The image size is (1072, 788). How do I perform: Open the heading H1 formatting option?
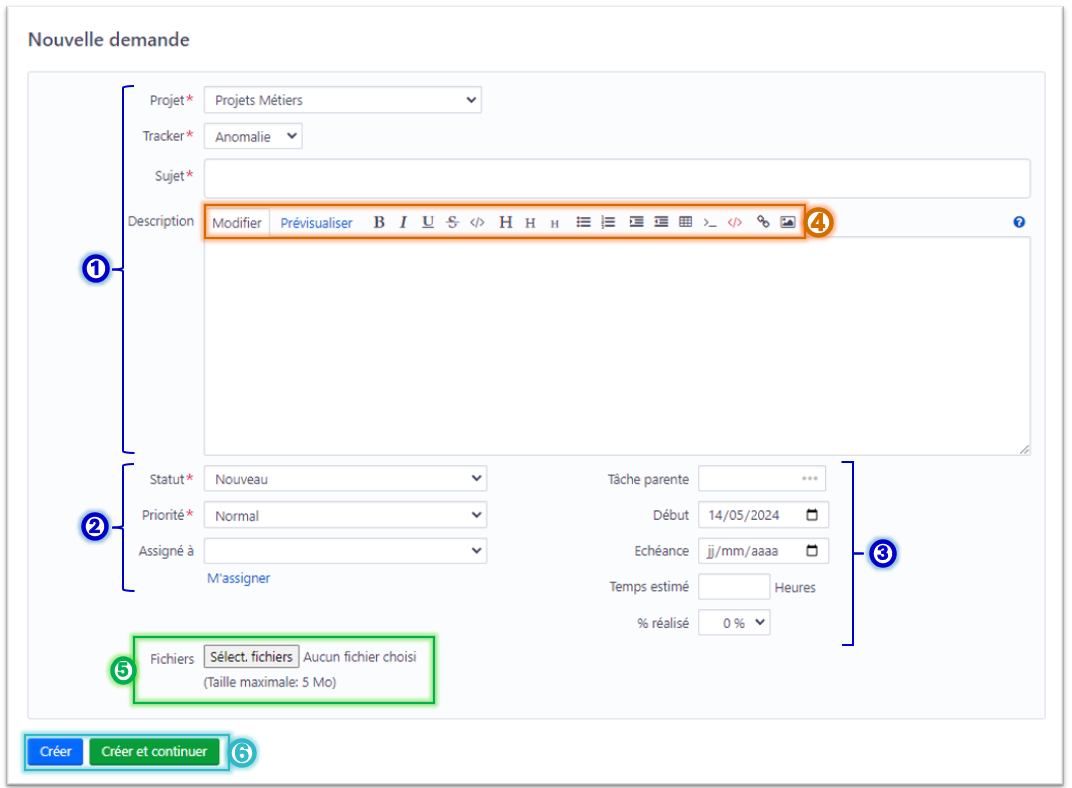(505, 222)
